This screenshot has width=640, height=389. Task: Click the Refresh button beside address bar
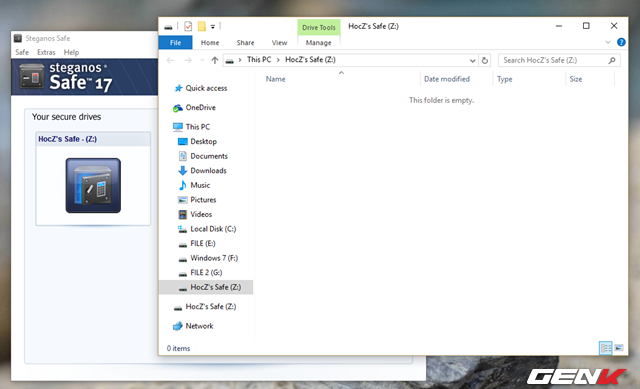click(484, 60)
